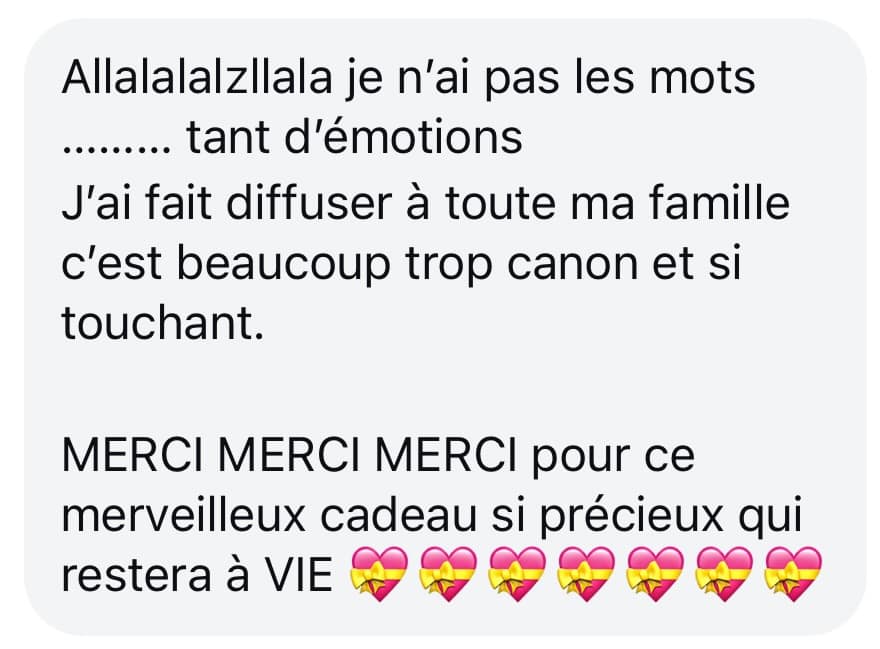This screenshot has width=880, height=649.
Task: Select the third heart-with-ribbon emoji
Action: coord(517,574)
